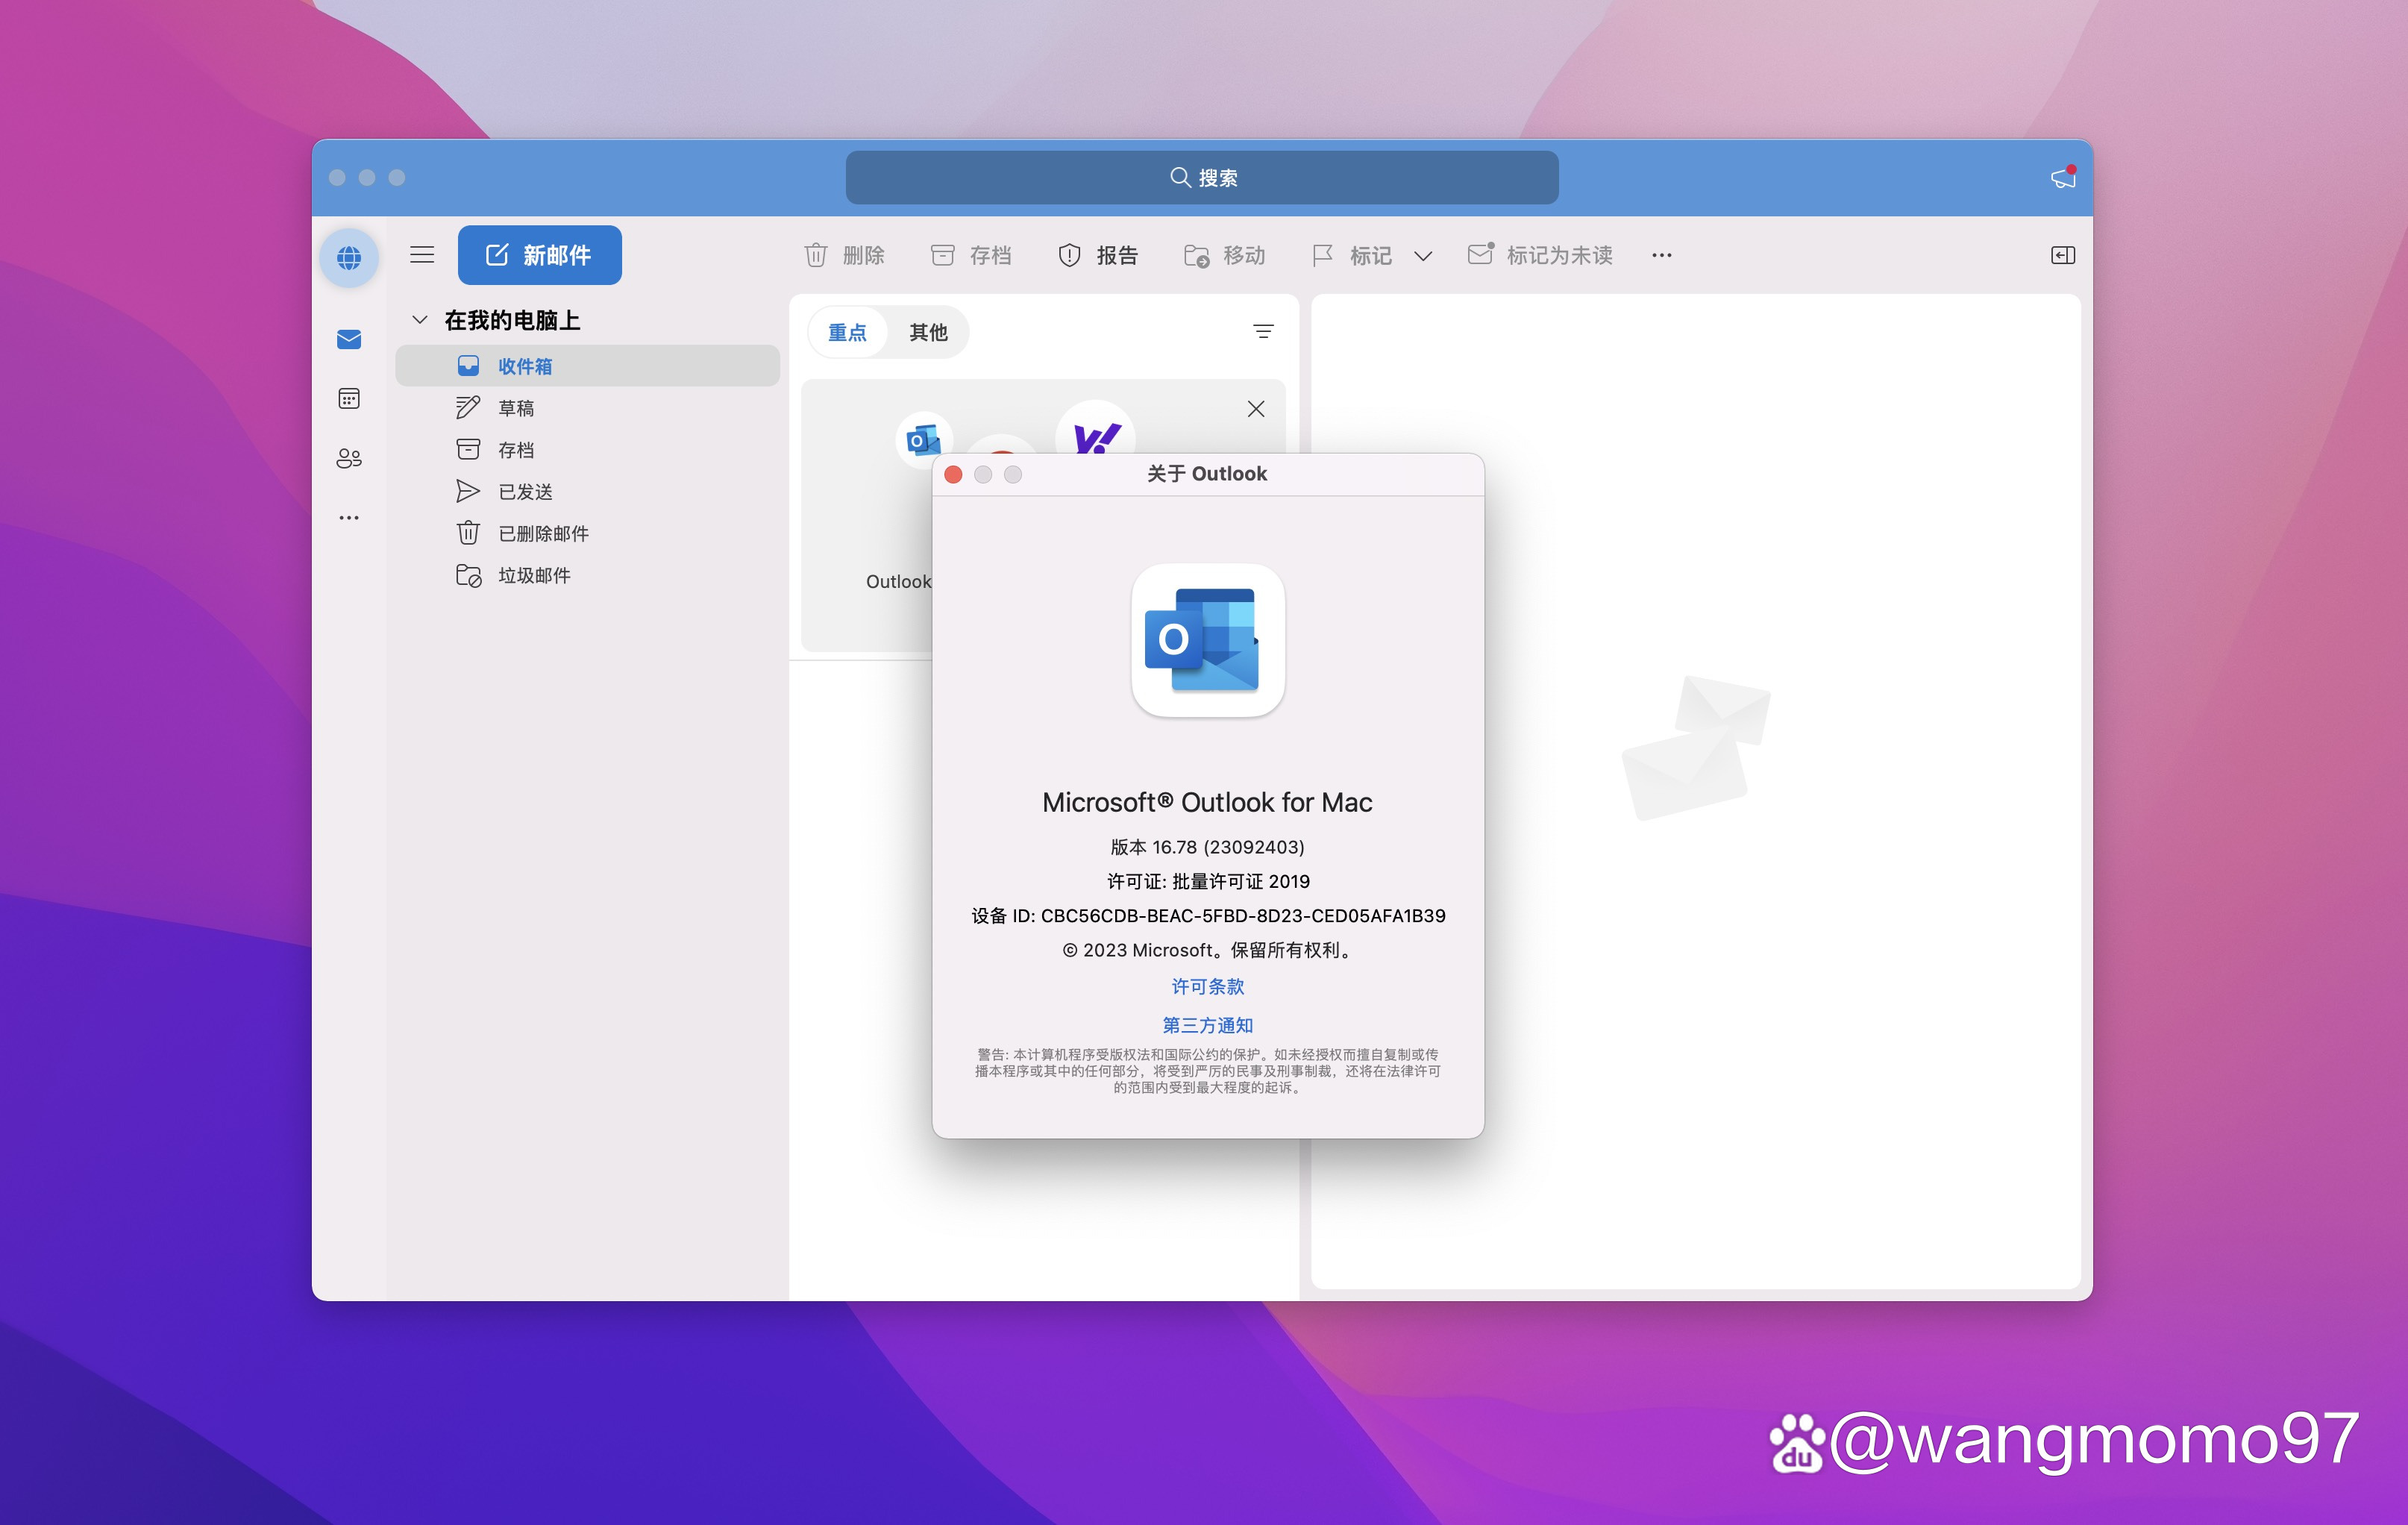2408x1525 pixels.
Task: Click 标记为未读 toolbar item
Action: (1540, 255)
